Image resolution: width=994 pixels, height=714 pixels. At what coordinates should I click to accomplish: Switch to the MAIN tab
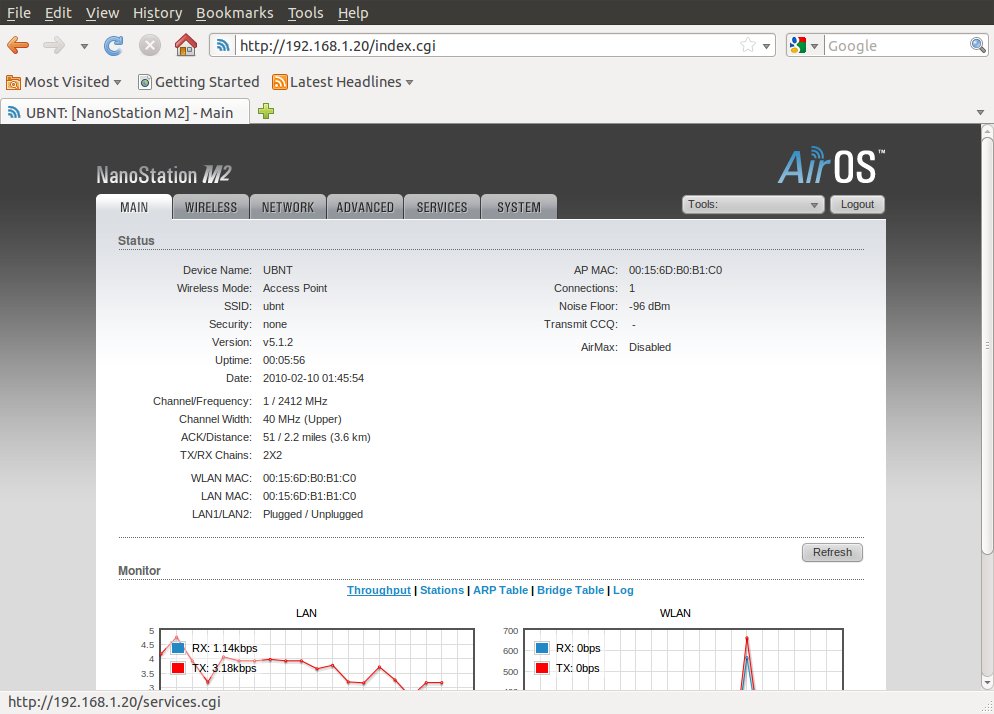click(x=134, y=207)
